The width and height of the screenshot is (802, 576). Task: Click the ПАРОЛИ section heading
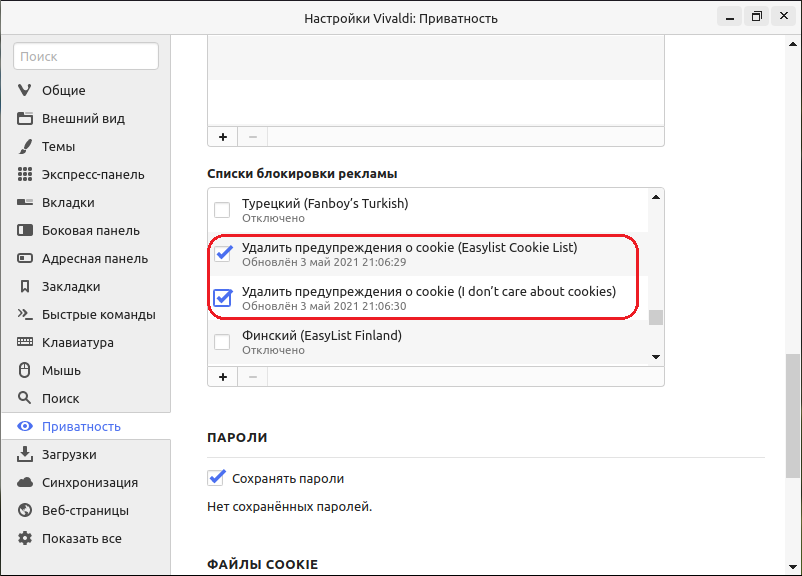click(x=237, y=438)
